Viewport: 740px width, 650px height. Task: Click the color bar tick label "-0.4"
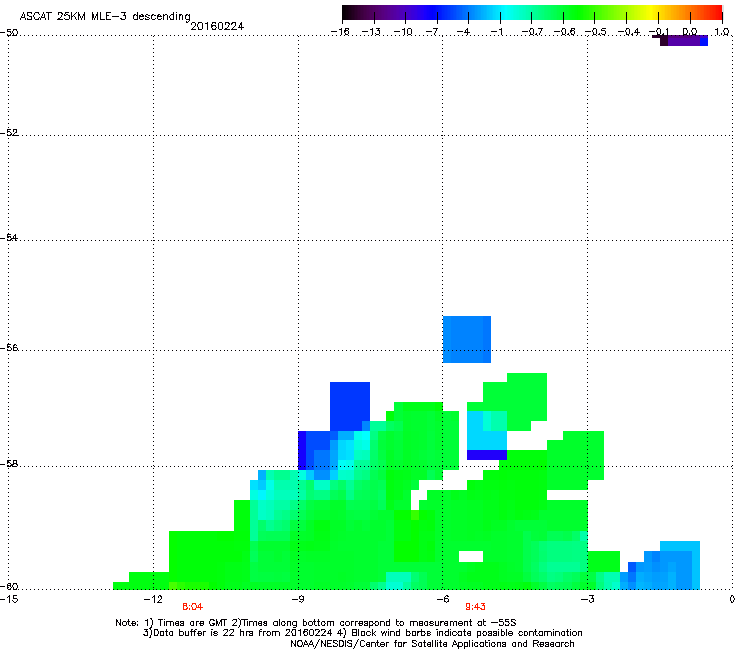click(x=629, y=32)
